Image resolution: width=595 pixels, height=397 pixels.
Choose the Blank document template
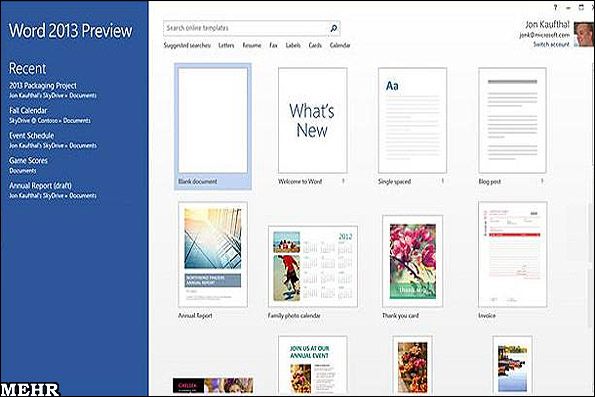213,126
